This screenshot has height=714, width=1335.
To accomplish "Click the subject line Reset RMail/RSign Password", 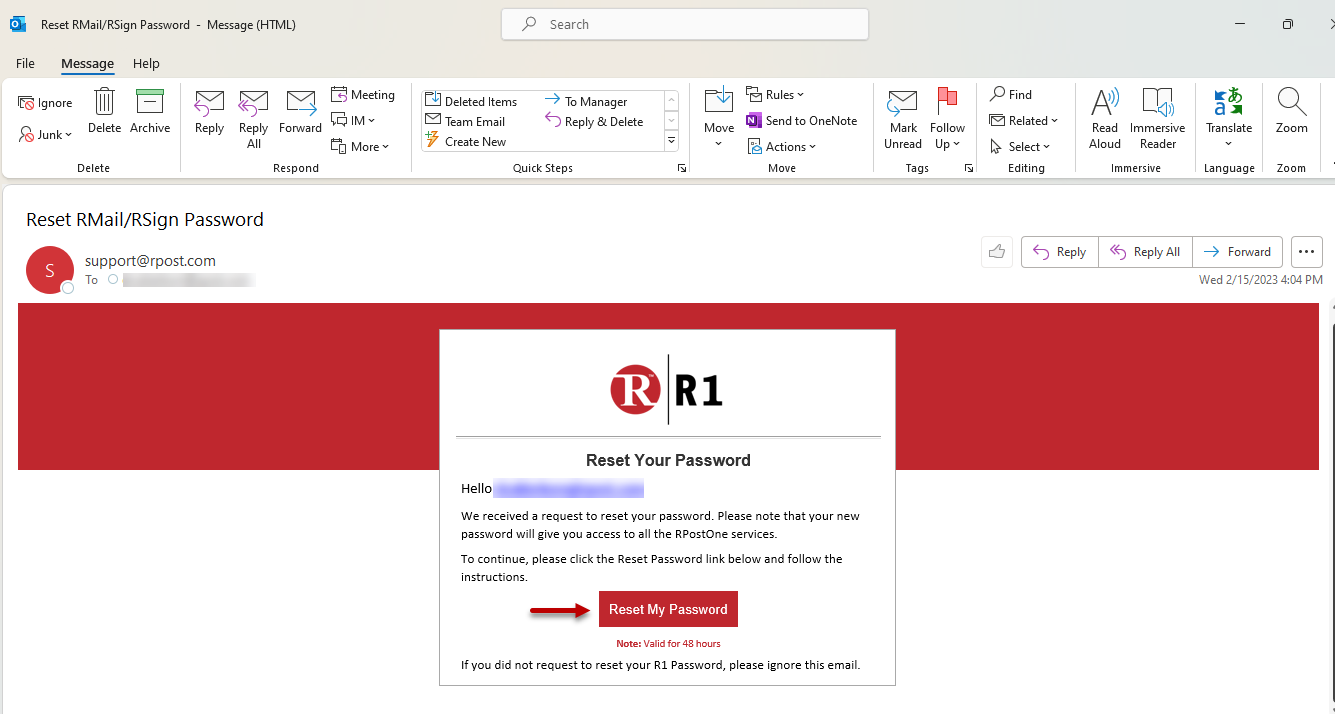I will coord(145,220).
